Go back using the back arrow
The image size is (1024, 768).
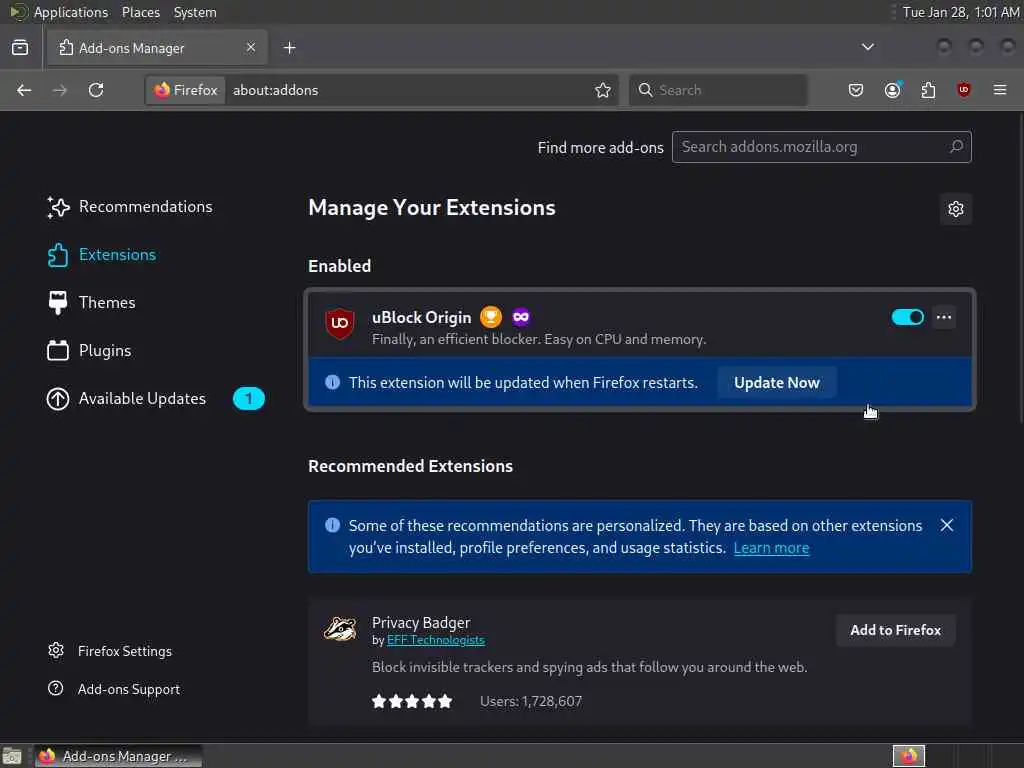24,90
